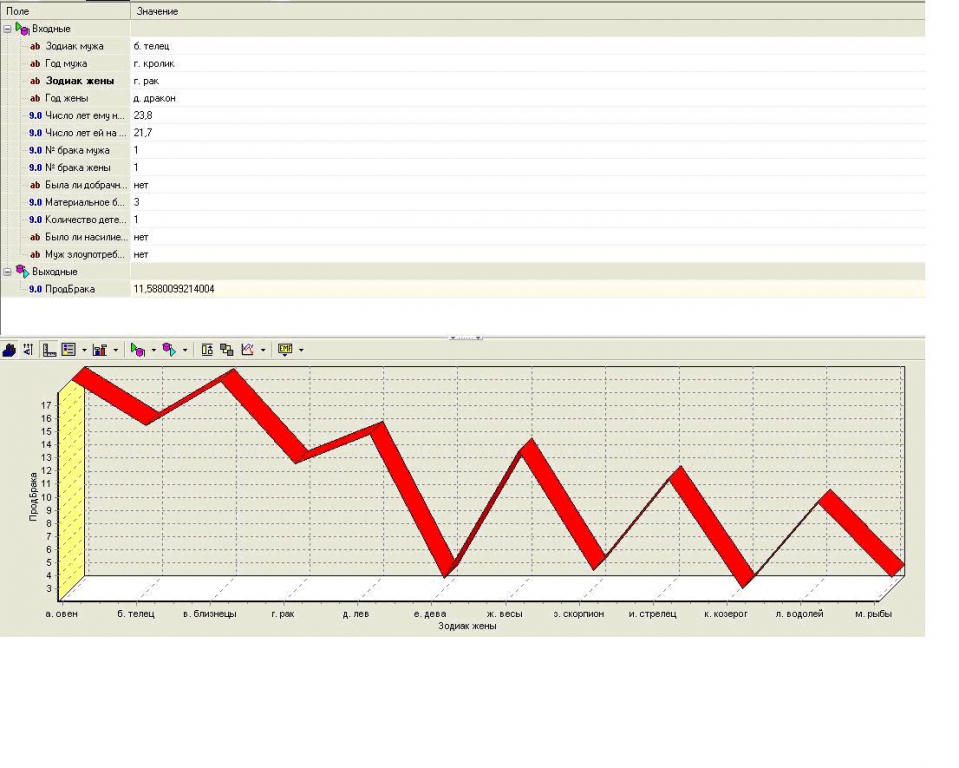Screen dimensions: 959x768
Task: Click the chart legend list icon
Action: pyautogui.click(x=69, y=350)
